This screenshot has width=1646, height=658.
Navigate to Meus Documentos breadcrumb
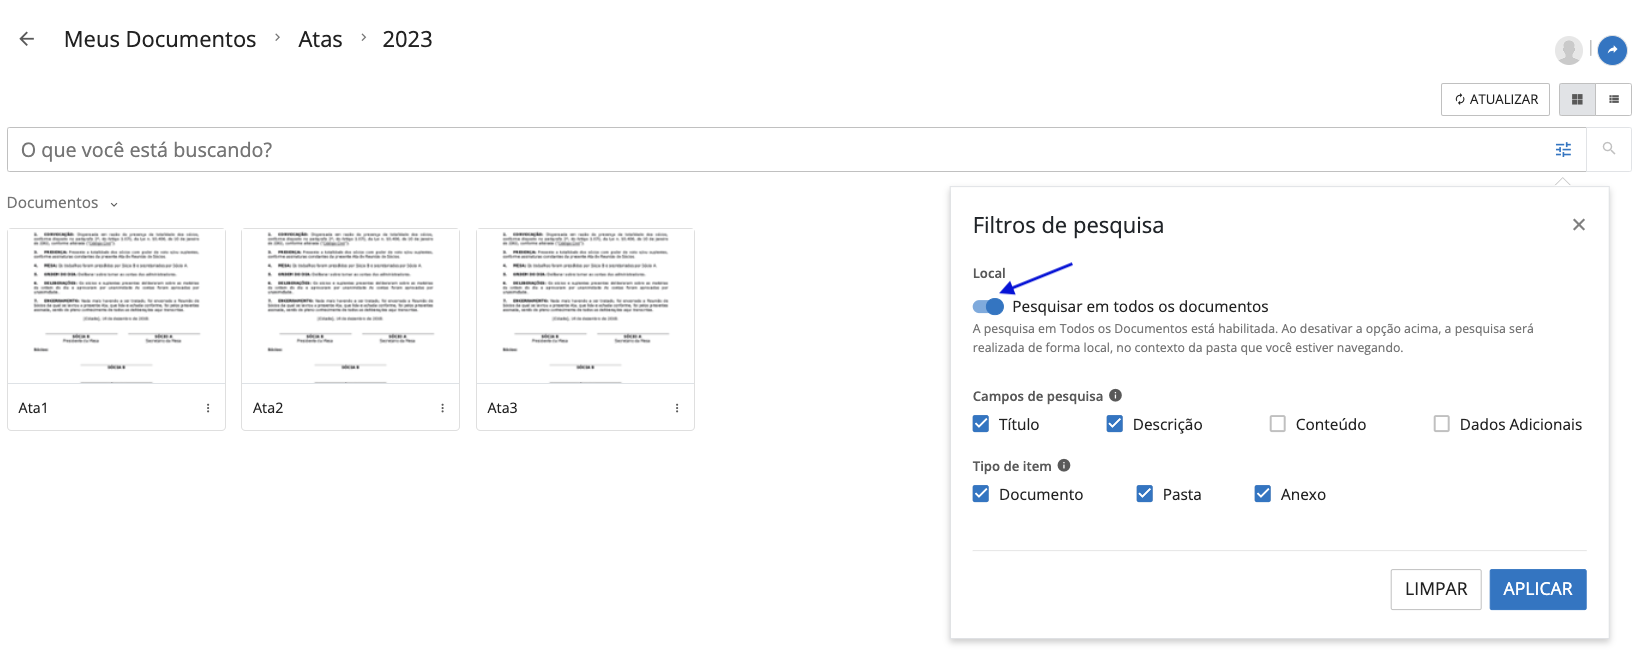pos(160,39)
